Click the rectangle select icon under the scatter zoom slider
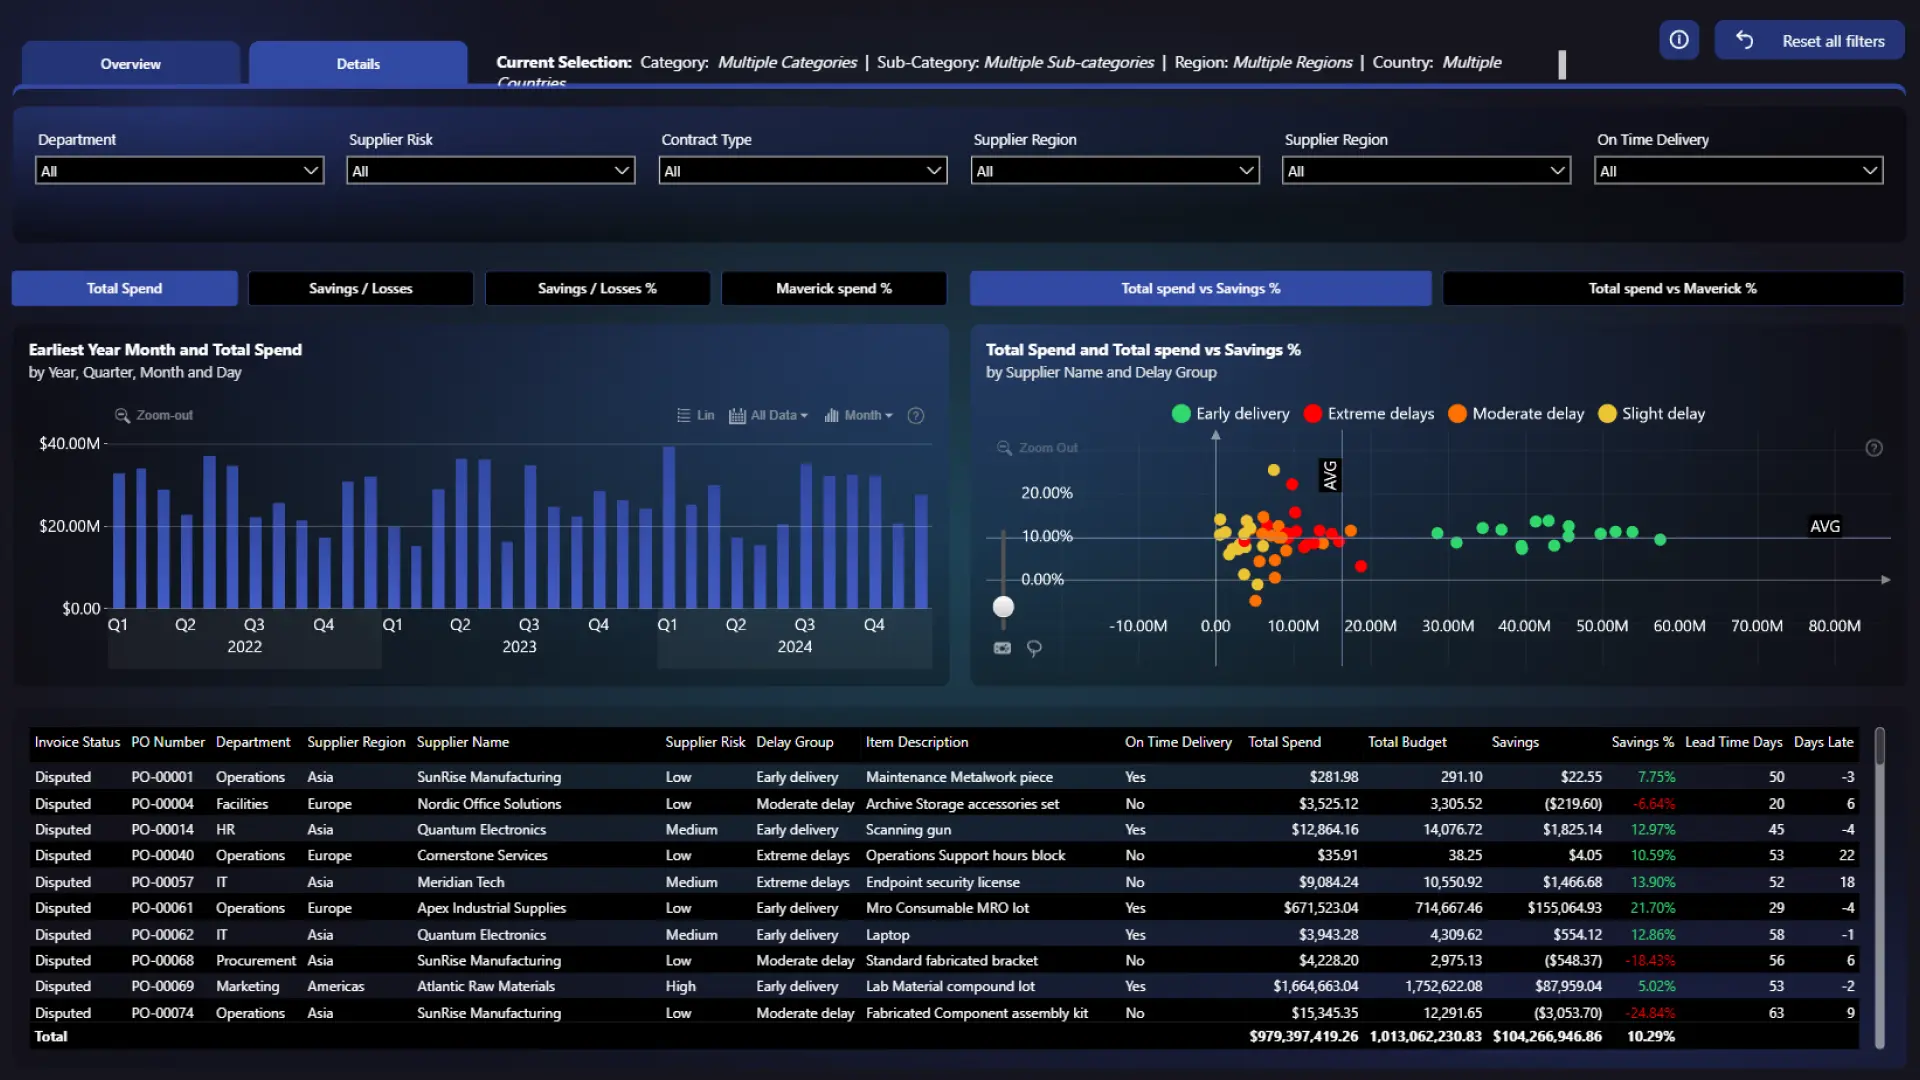The width and height of the screenshot is (1920, 1080). (1002, 648)
